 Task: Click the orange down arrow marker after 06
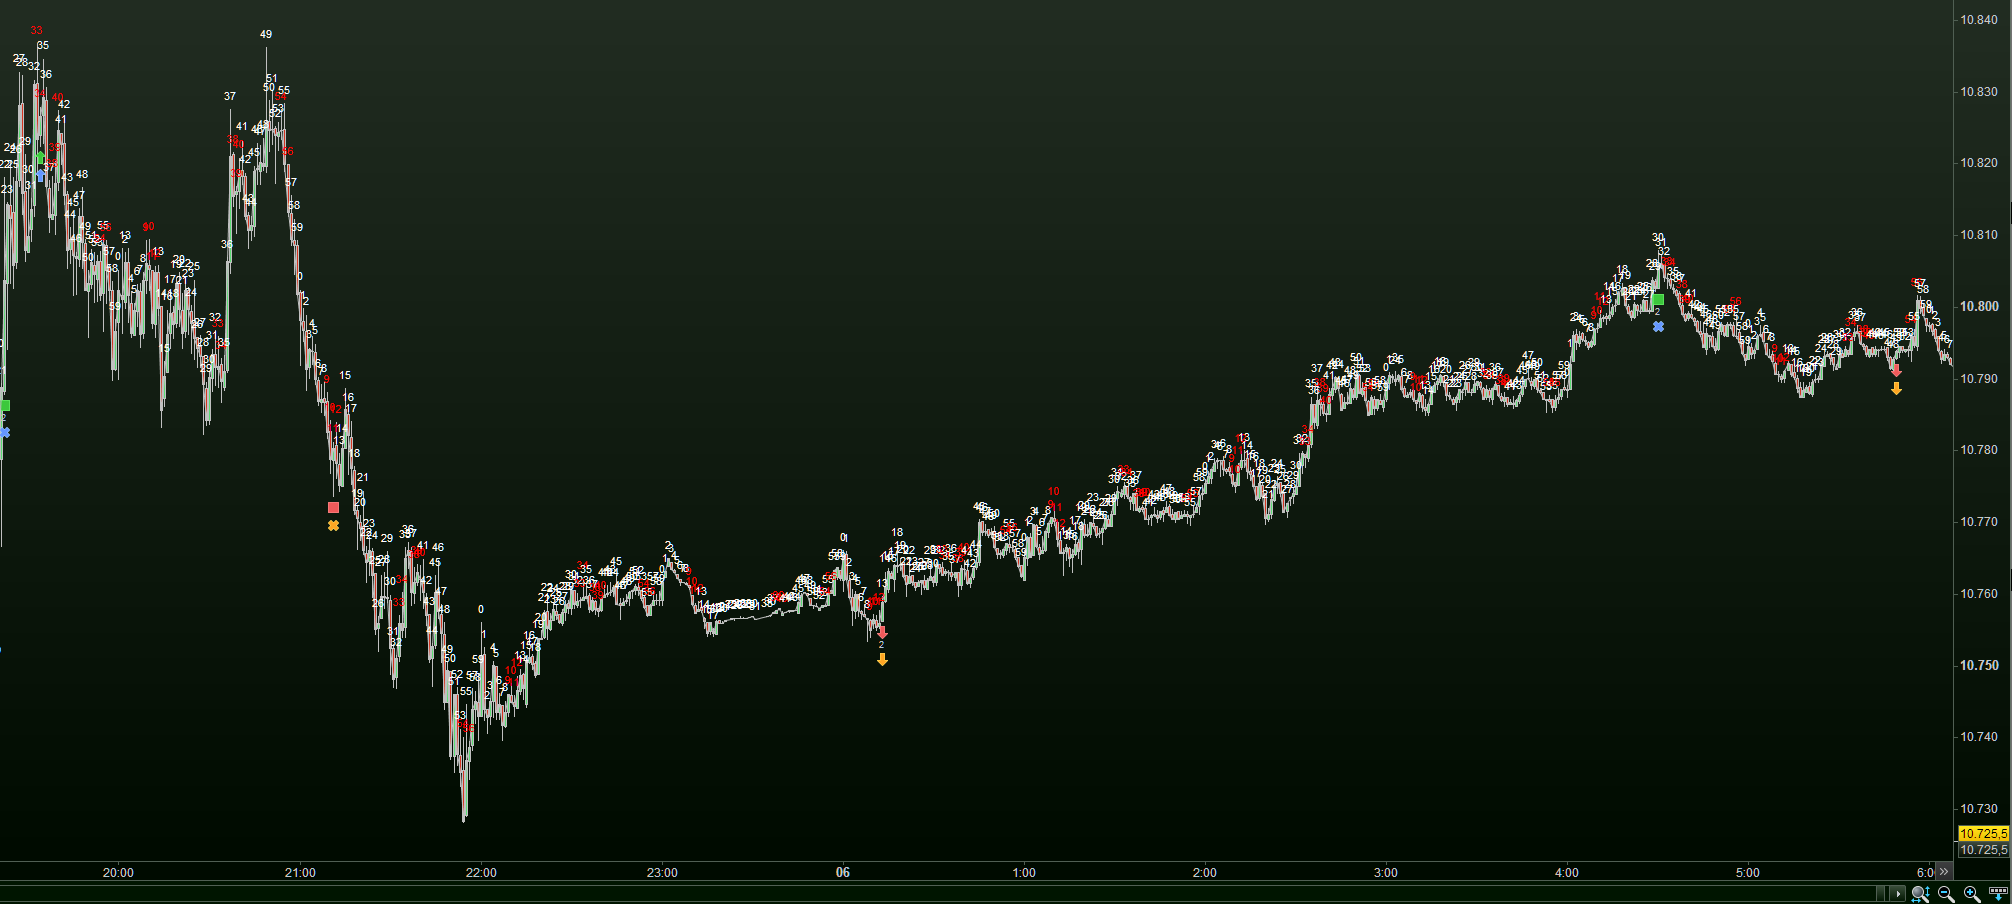pyautogui.click(x=882, y=660)
